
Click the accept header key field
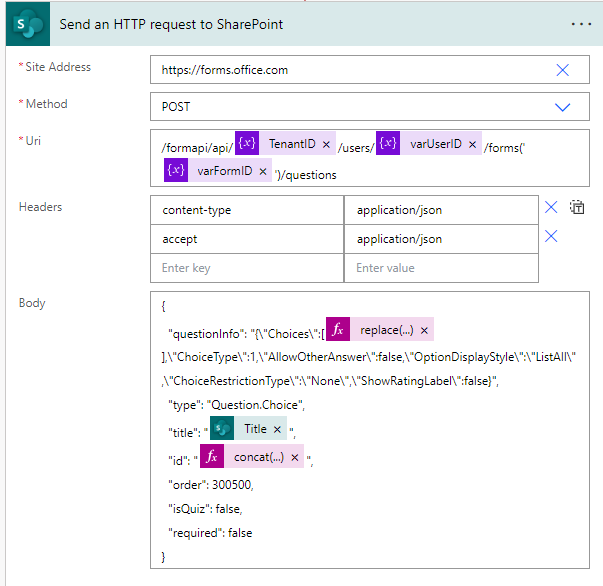[x=247, y=239]
